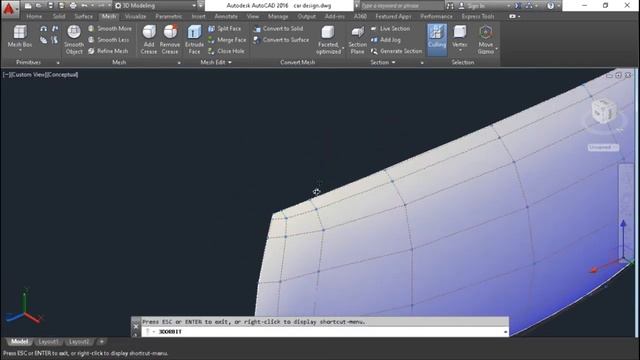
Task: Select Extrude Face tool
Action: point(194,40)
